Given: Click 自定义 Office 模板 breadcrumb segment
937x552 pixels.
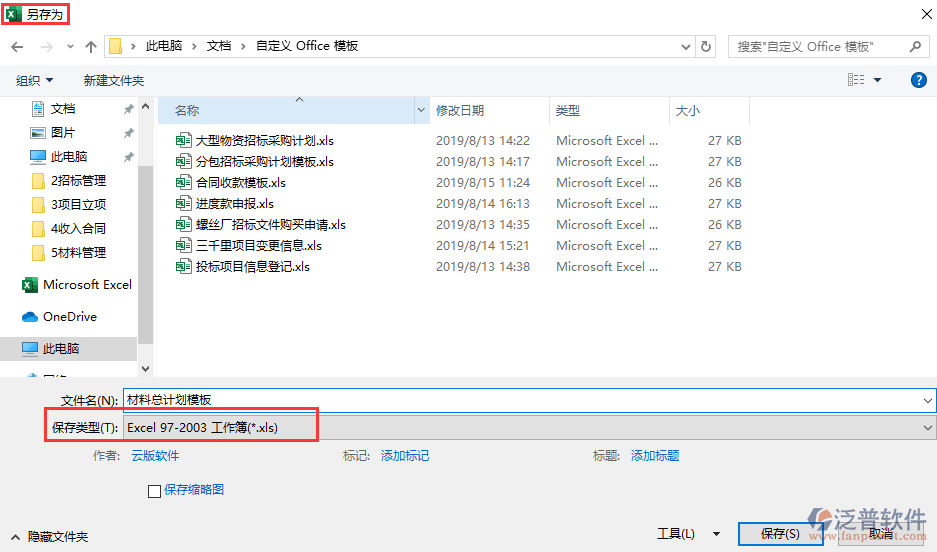Looking at the screenshot, I should coord(307,46).
